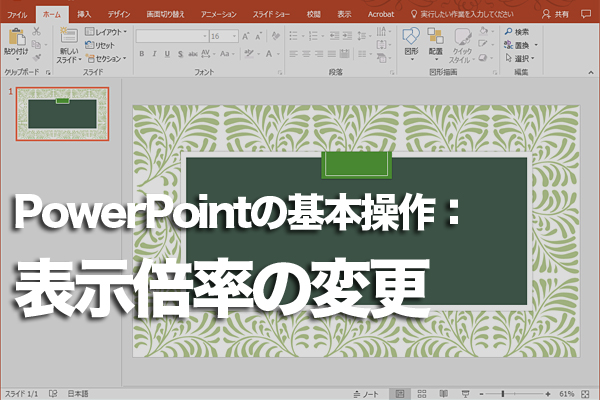The width and height of the screenshot is (600, 400).
Task: Click the Reset (リセット) button
Action: (x=100, y=45)
